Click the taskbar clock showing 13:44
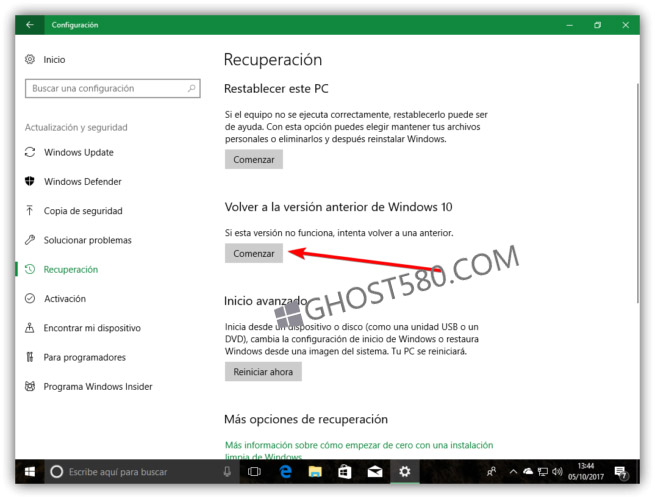Screen dimensions: 655x499 tap(586, 471)
